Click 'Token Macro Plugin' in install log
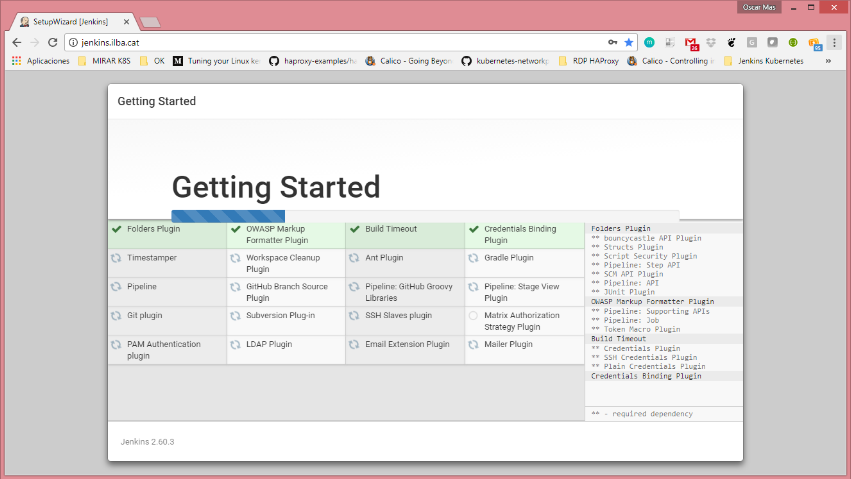This screenshot has width=851, height=479. (642, 329)
